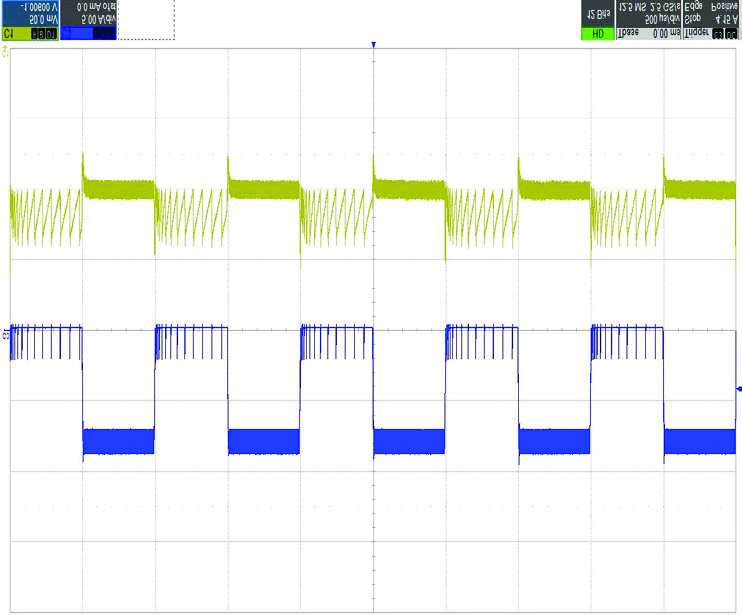The width and height of the screenshot is (742, 615).
Task: Open the blue C2 channel descriptor box
Action: [88, 20]
